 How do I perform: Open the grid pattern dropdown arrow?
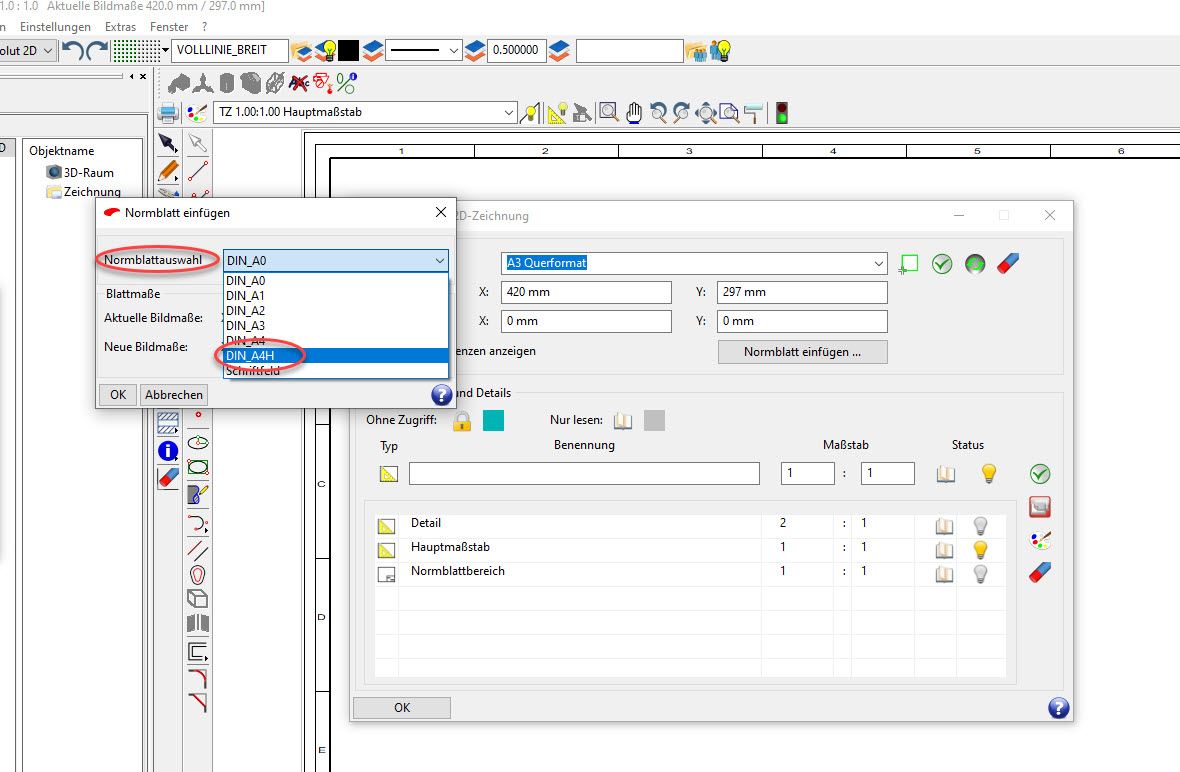166,51
